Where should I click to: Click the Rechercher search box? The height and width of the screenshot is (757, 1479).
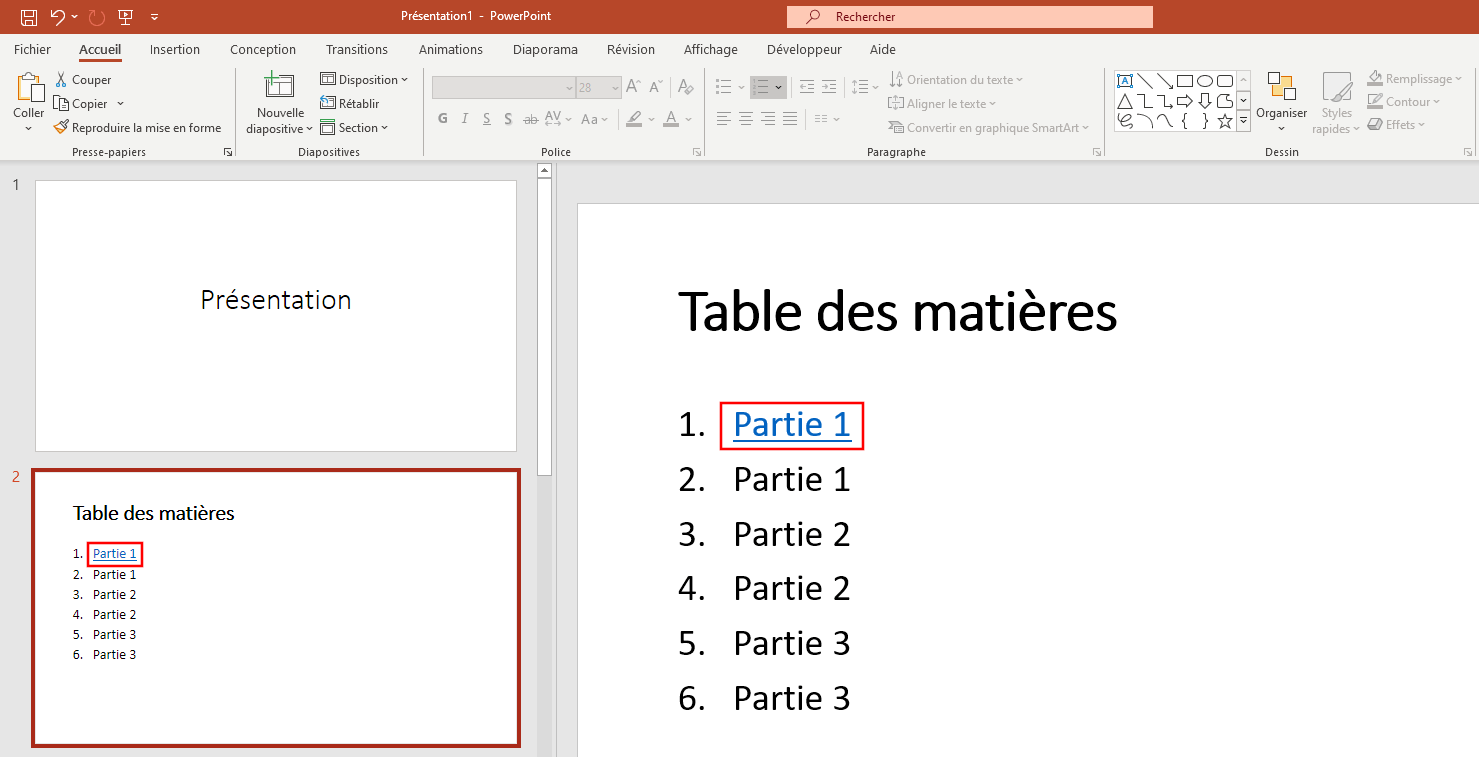point(970,17)
